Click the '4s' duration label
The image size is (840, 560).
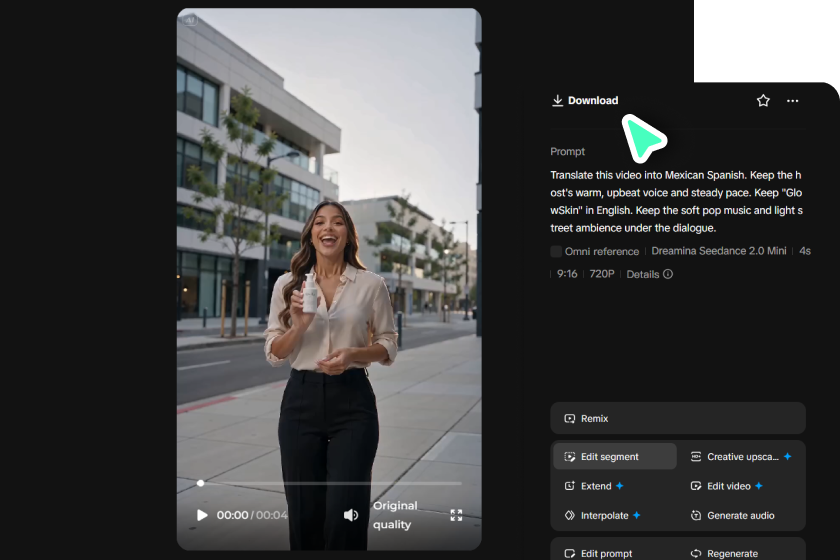[805, 251]
